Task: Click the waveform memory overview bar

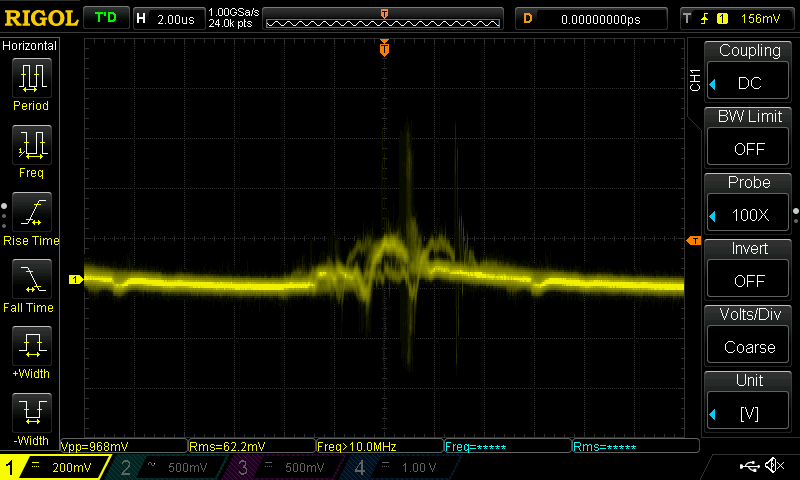Action: (383, 19)
